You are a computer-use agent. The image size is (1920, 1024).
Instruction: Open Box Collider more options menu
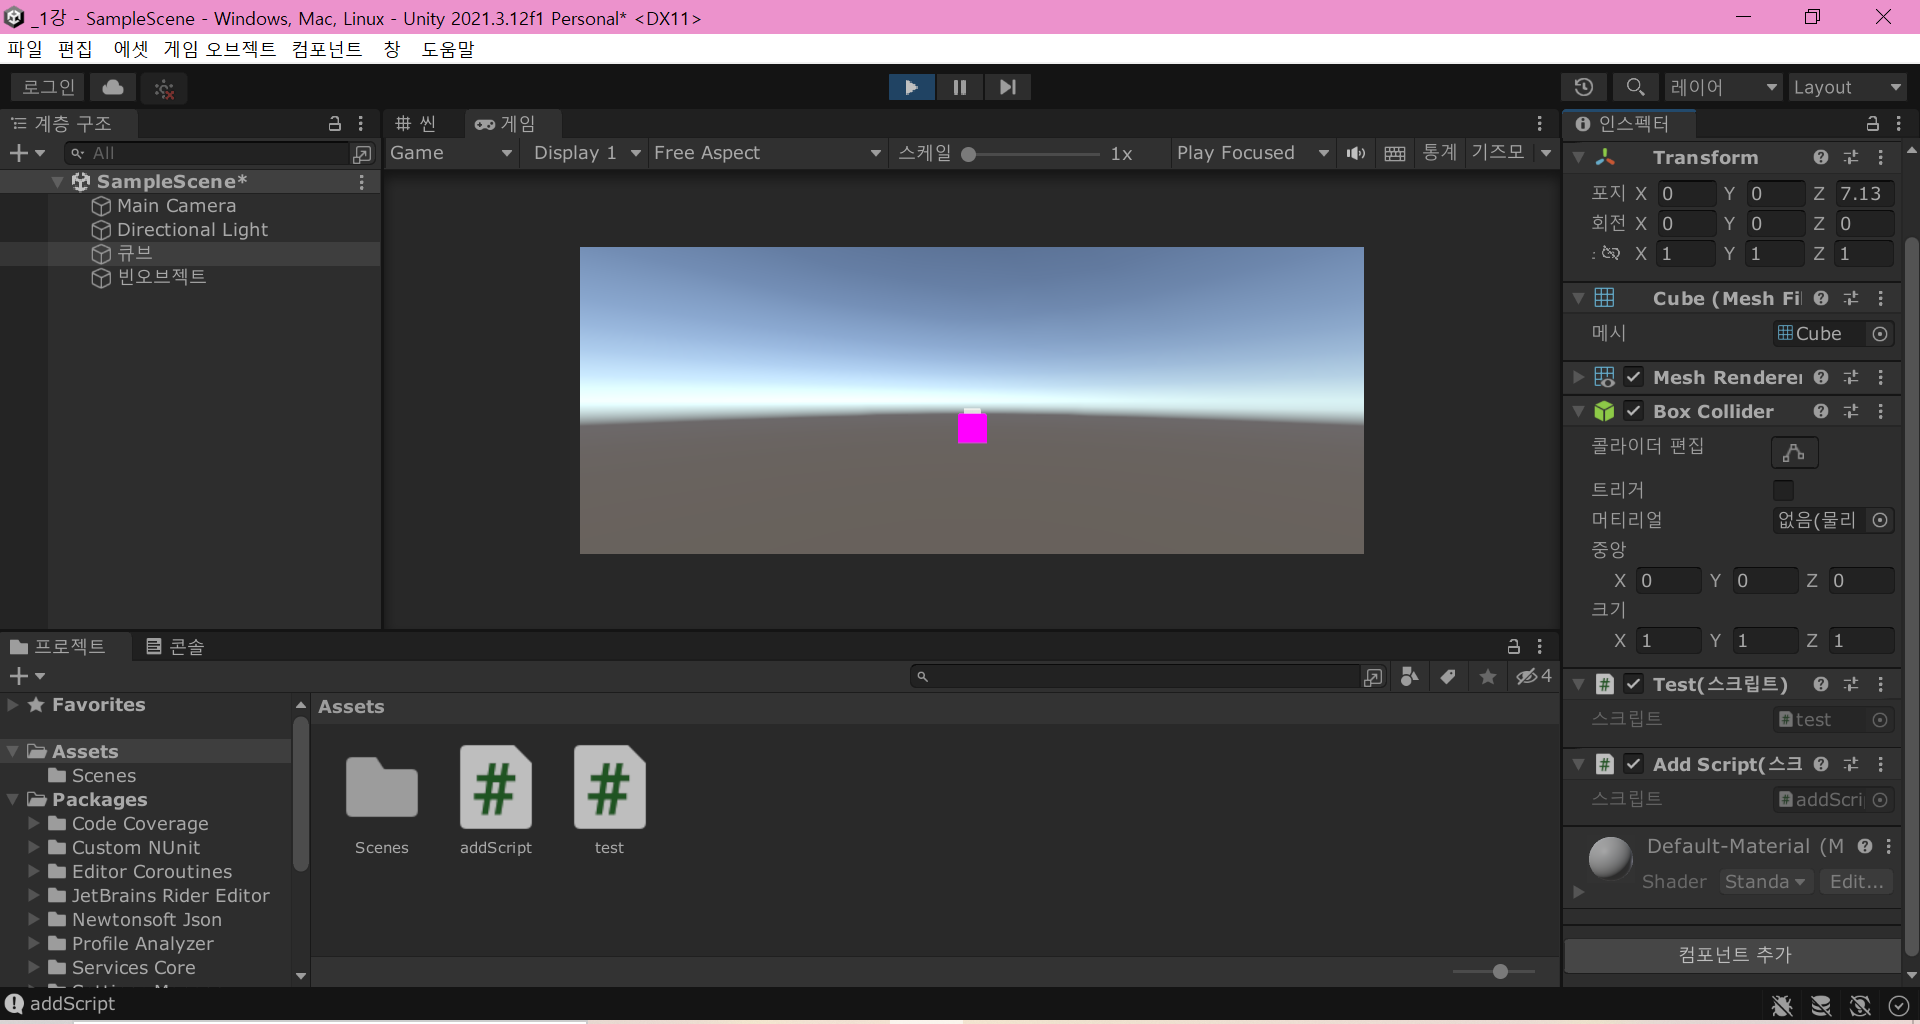[x=1881, y=412]
